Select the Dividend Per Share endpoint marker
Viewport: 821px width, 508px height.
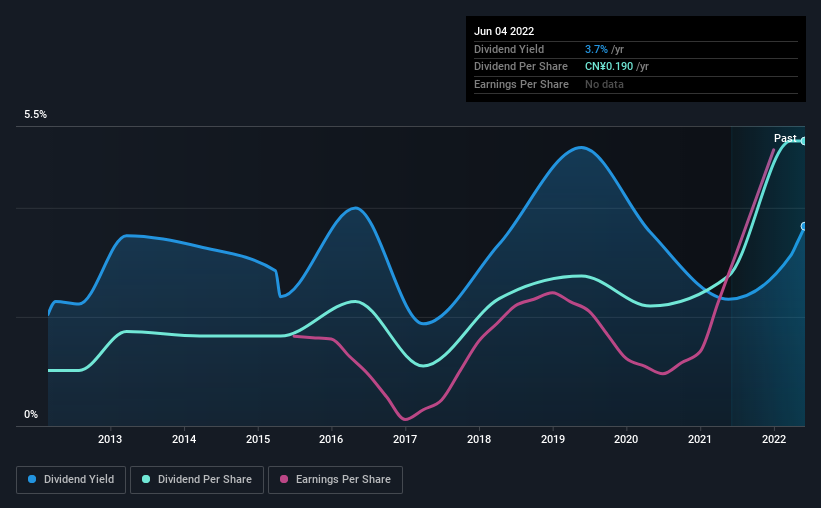pyautogui.click(x=804, y=141)
